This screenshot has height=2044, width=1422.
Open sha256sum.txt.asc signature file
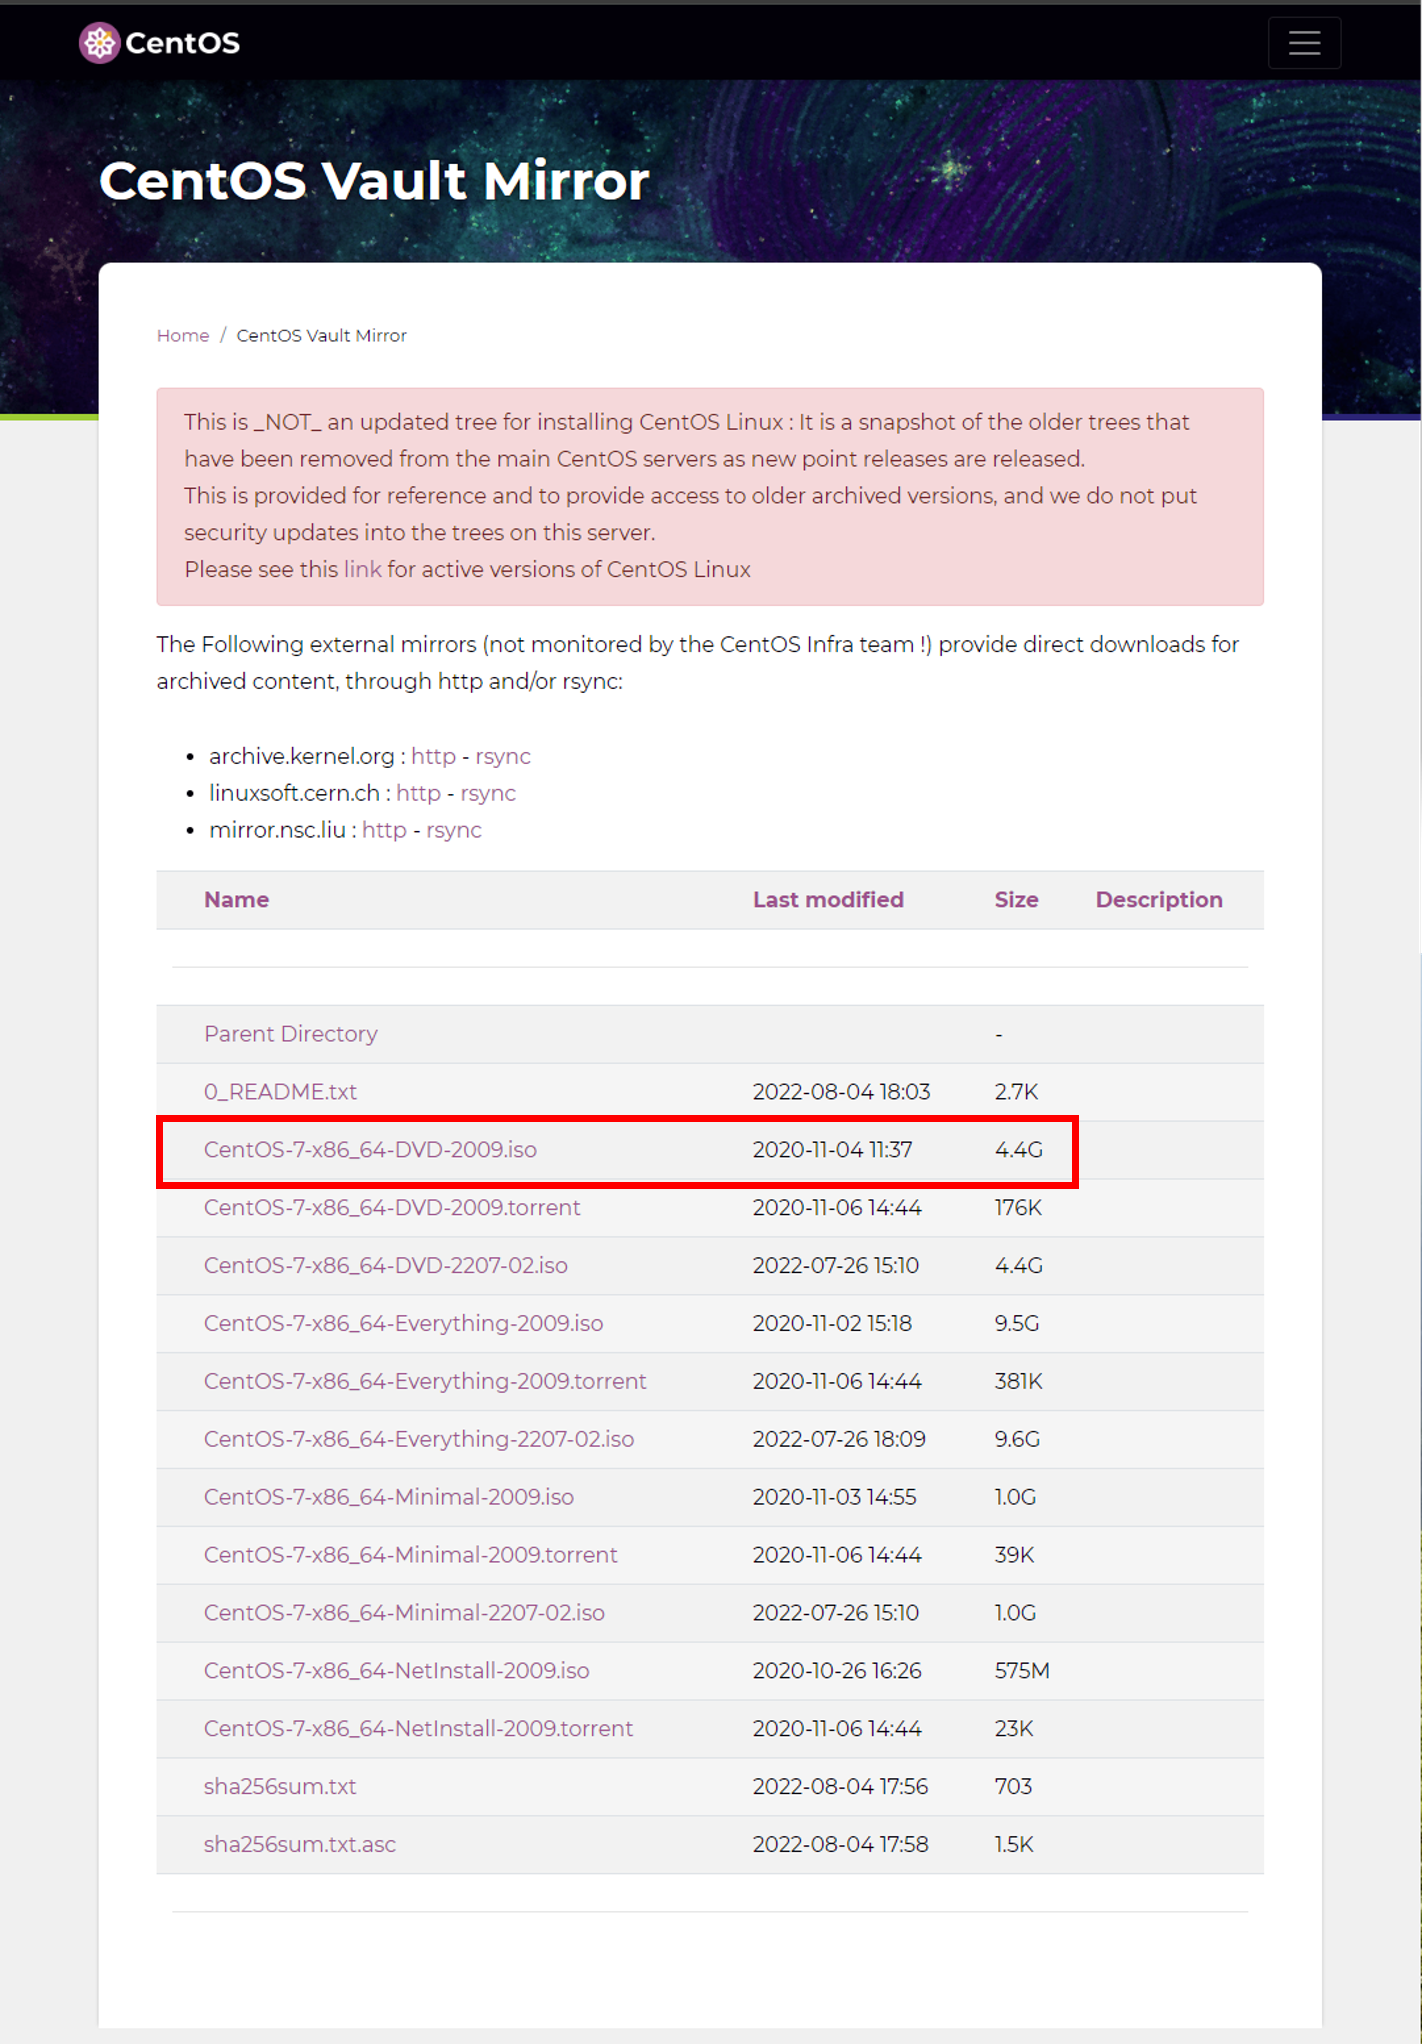click(x=300, y=1845)
